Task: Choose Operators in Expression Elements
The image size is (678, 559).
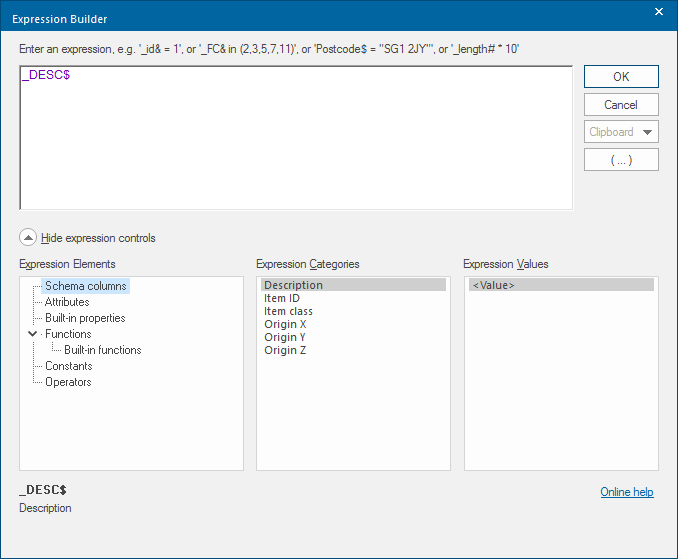Action: (68, 382)
